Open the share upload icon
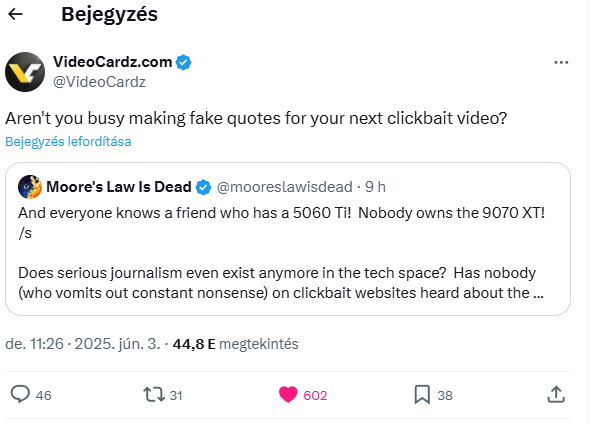Screen dimensions: 592x423 (556, 394)
